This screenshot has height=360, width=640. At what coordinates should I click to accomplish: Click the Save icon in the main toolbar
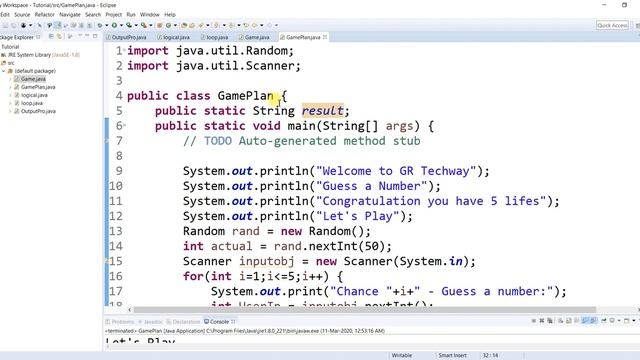(x=5, y=25)
